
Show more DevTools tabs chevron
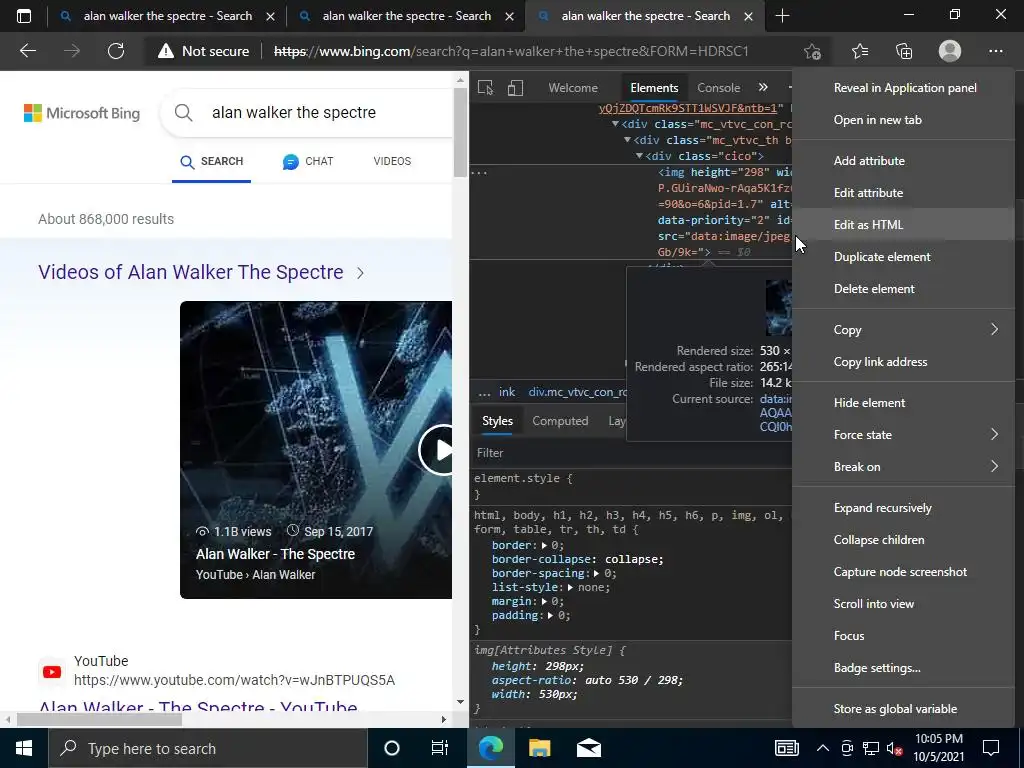pyautogui.click(x=763, y=87)
